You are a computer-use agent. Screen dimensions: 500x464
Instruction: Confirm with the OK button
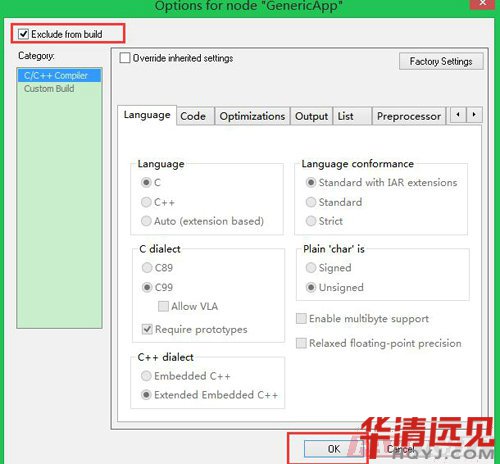tap(334, 449)
